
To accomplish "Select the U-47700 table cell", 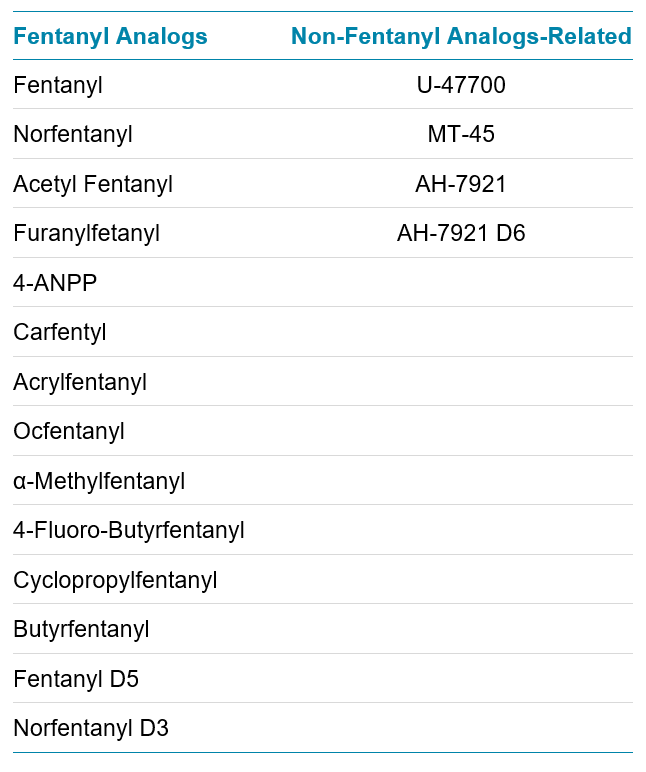I will [x=461, y=86].
